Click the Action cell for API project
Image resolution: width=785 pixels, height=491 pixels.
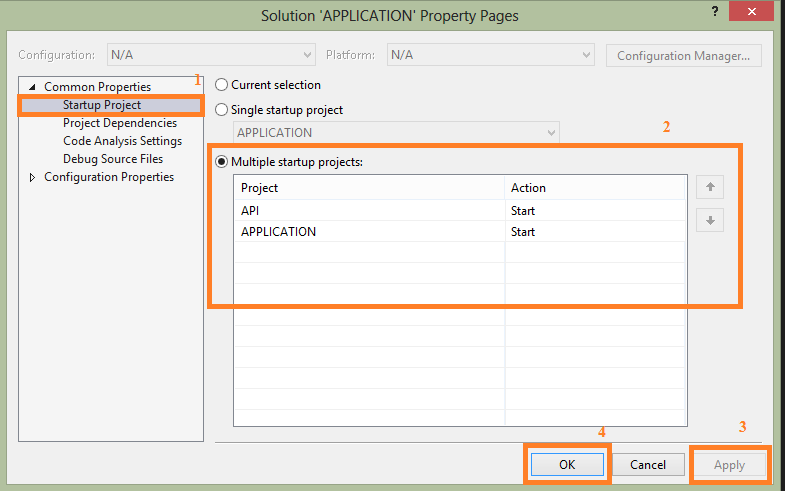[x=596, y=211]
